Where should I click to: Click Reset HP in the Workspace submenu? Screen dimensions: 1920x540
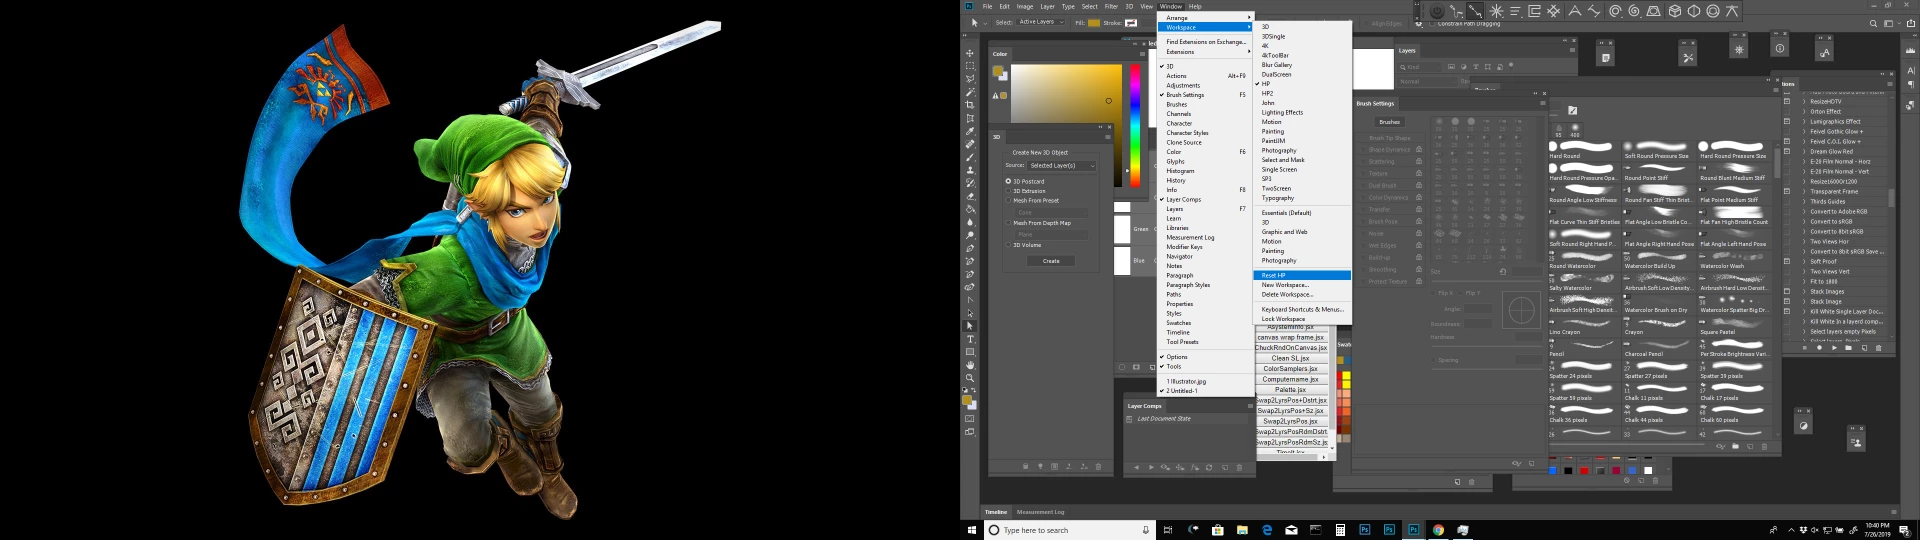pyautogui.click(x=1302, y=275)
